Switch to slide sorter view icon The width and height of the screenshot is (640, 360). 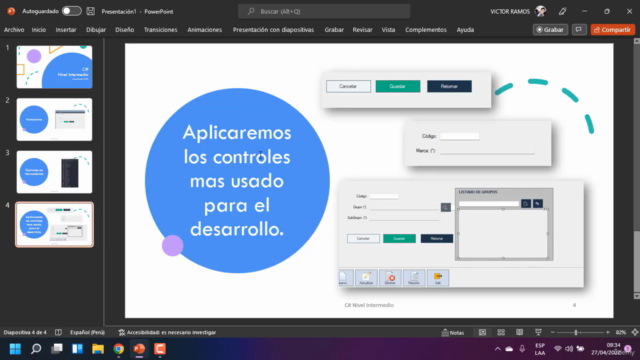click(501, 332)
